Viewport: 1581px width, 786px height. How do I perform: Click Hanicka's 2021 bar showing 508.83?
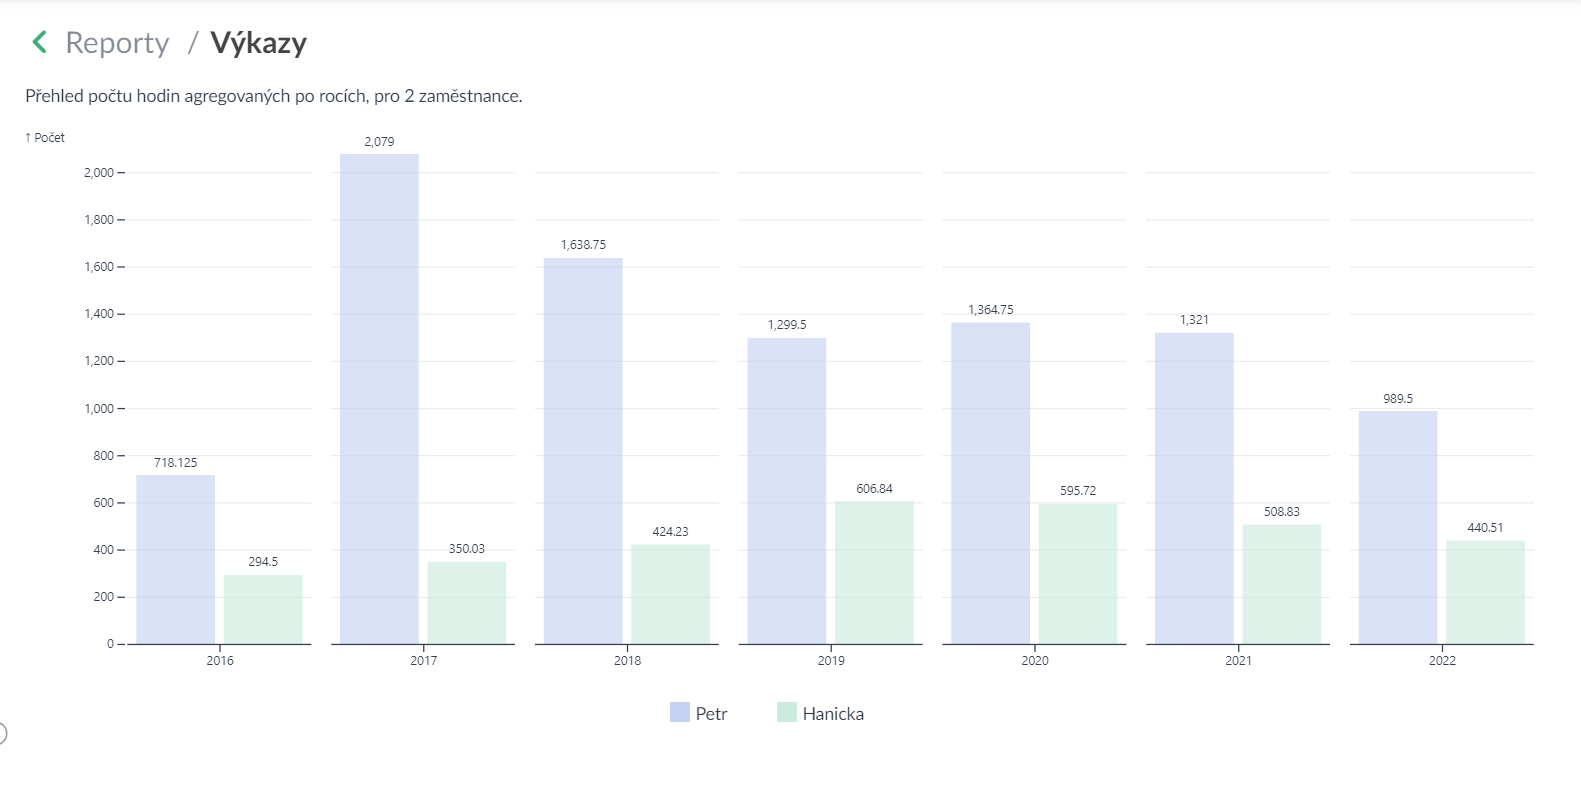[x=1281, y=584]
